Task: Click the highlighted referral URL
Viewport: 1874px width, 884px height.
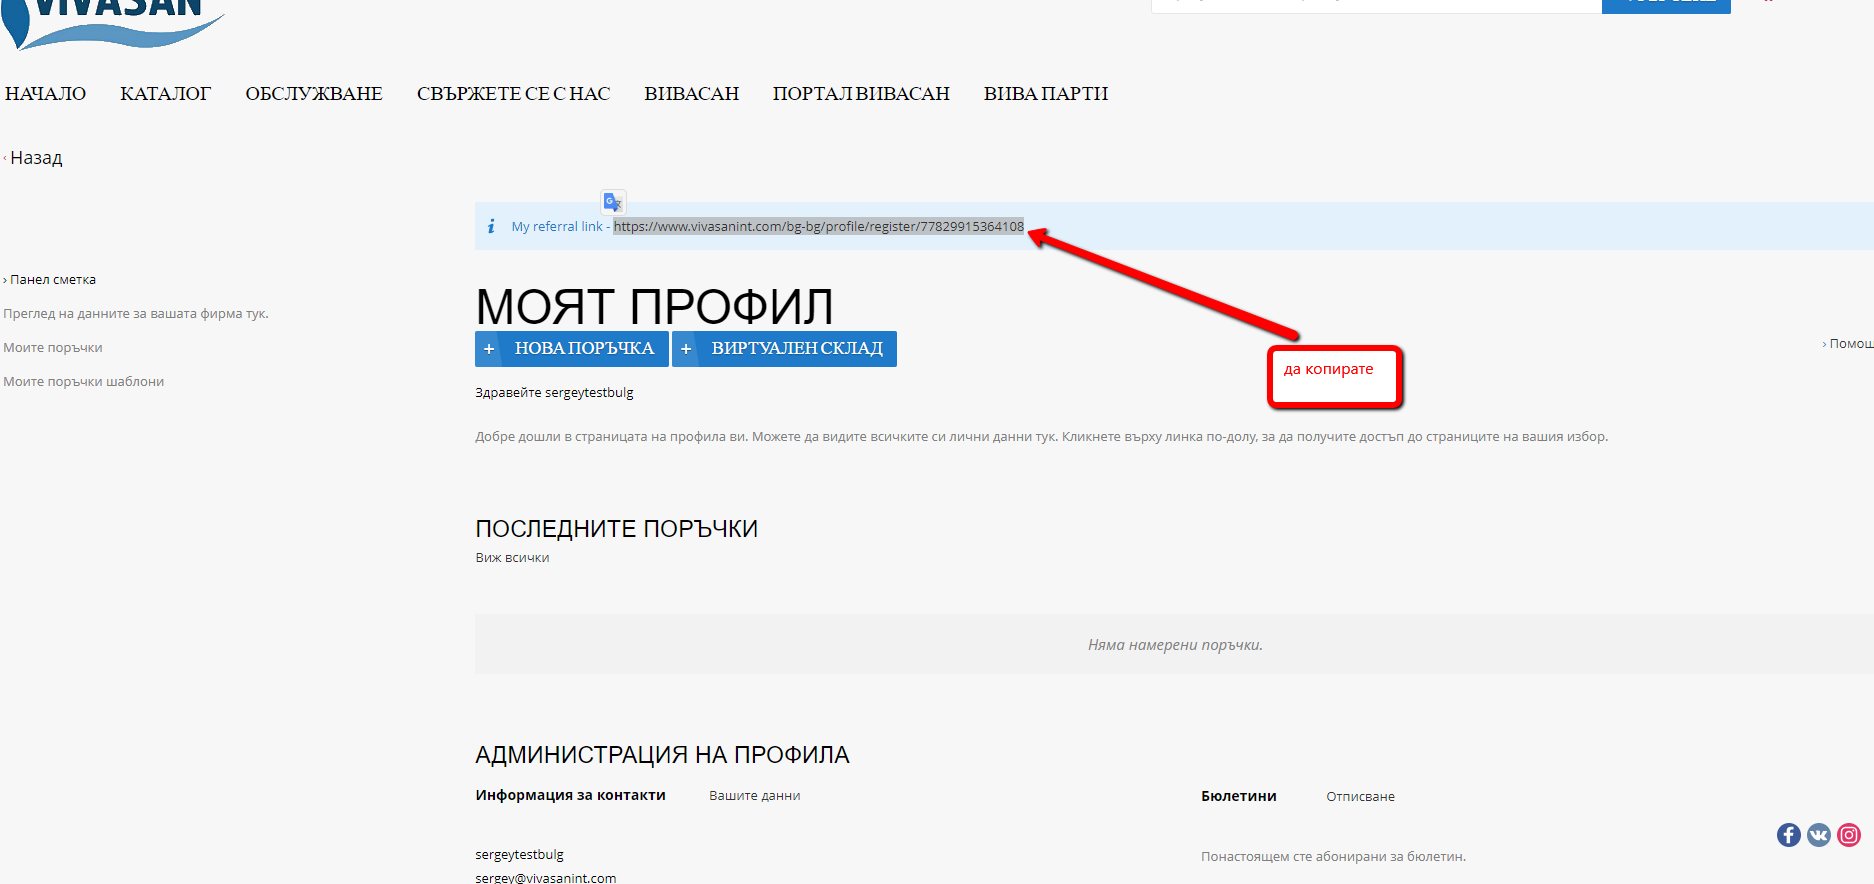Action: [x=819, y=227]
